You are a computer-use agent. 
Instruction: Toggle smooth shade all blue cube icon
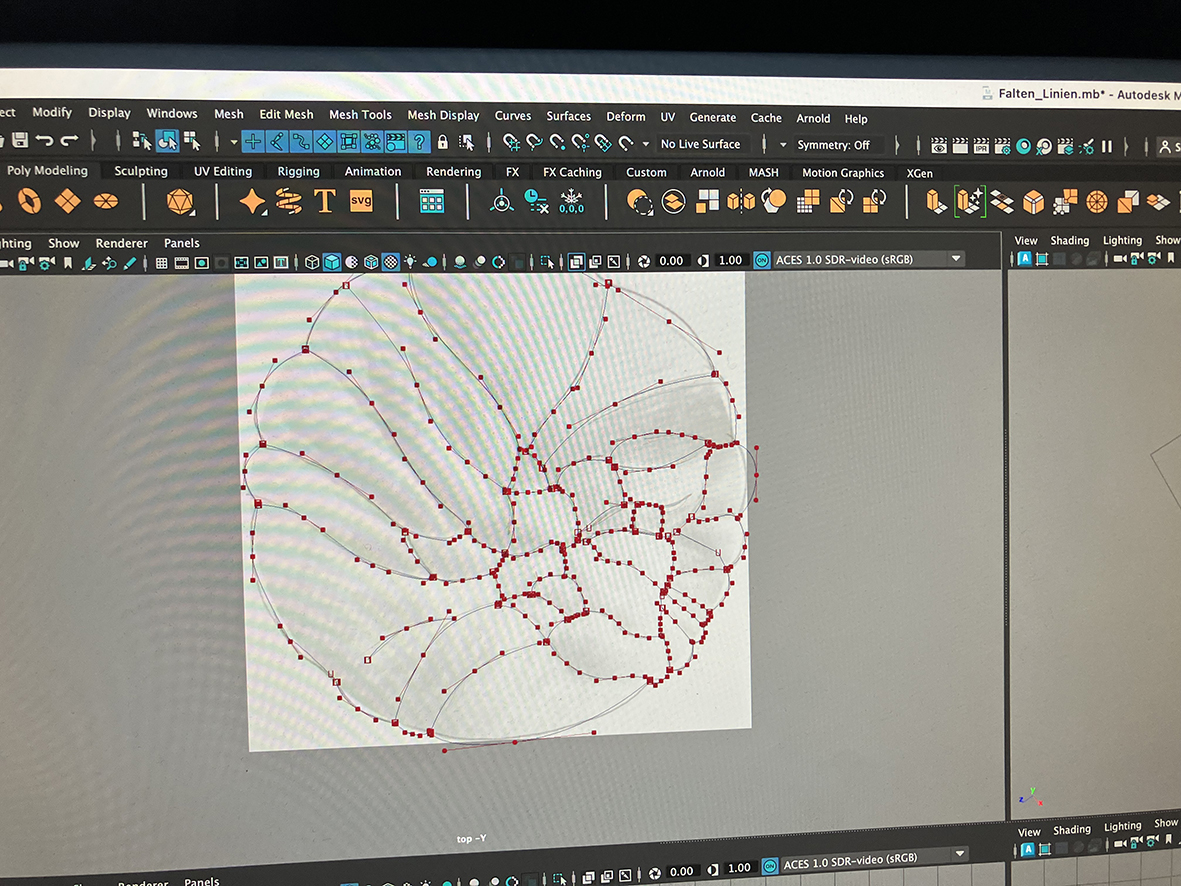click(x=331, y=262)
